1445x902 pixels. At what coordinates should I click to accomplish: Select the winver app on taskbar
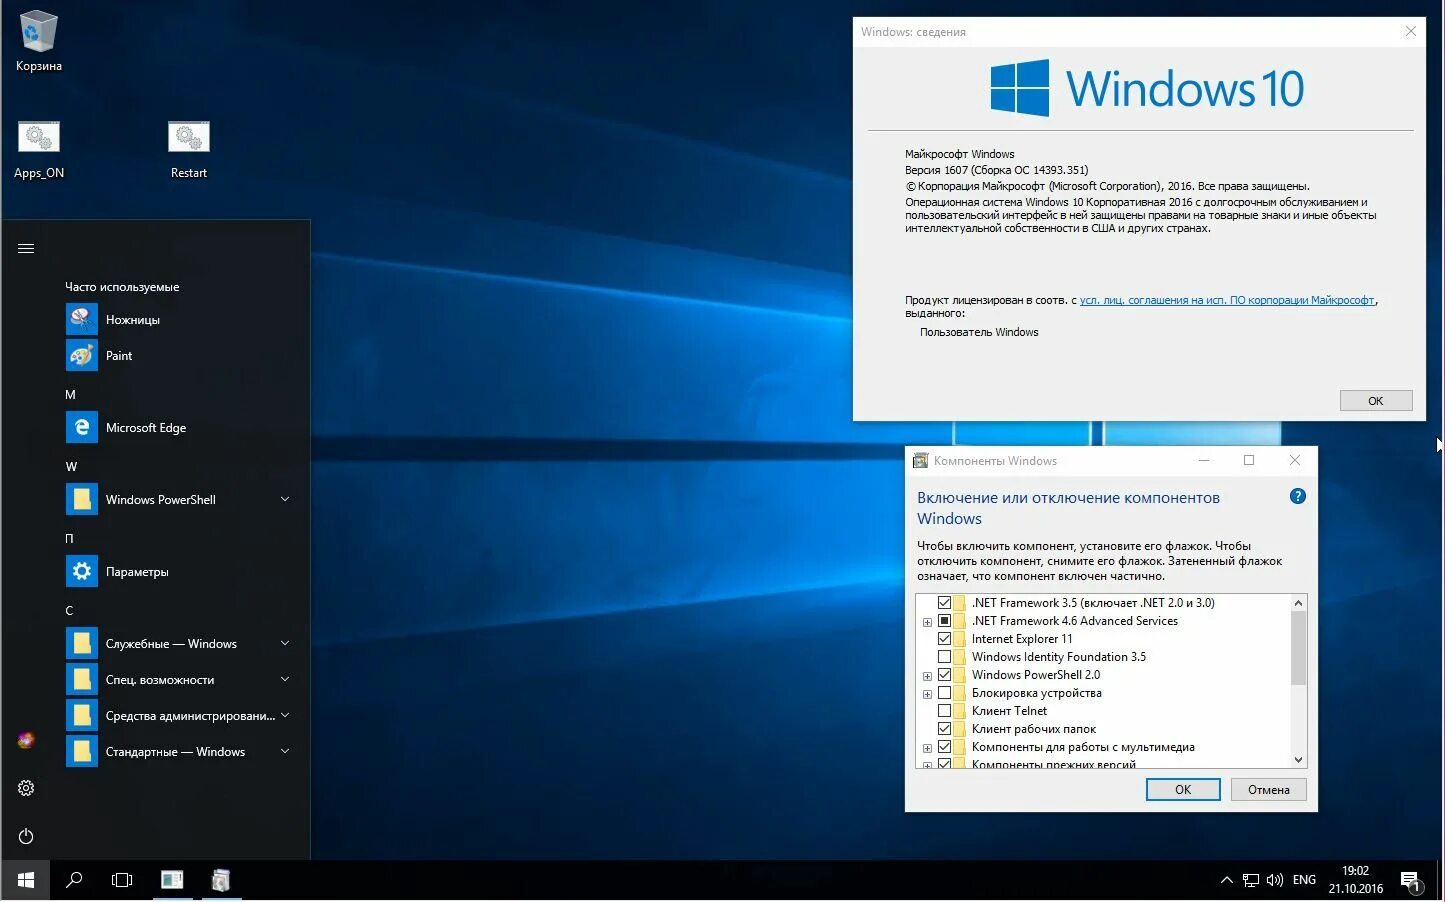click(172, 880)
